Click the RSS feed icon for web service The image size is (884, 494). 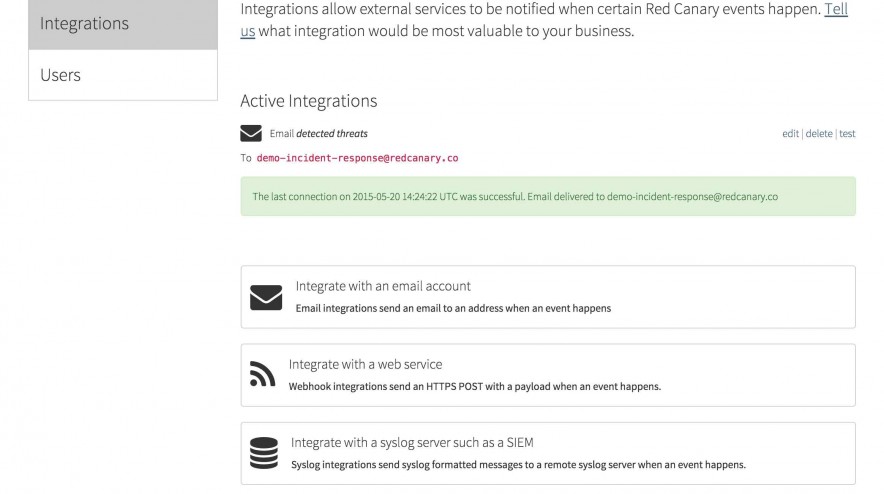coord(262,374)
